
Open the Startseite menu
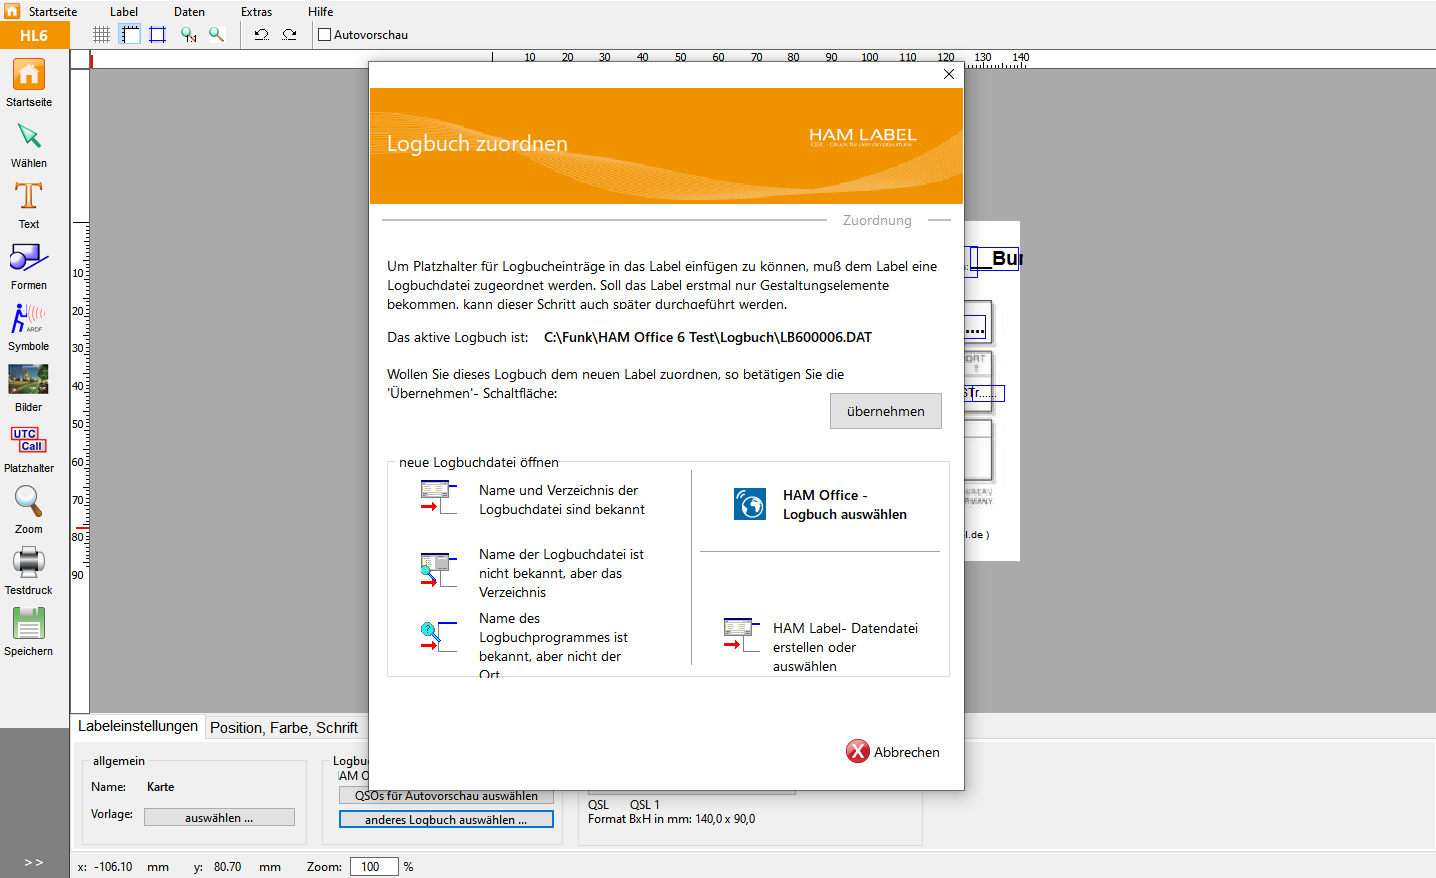click(x=52, y=12)
